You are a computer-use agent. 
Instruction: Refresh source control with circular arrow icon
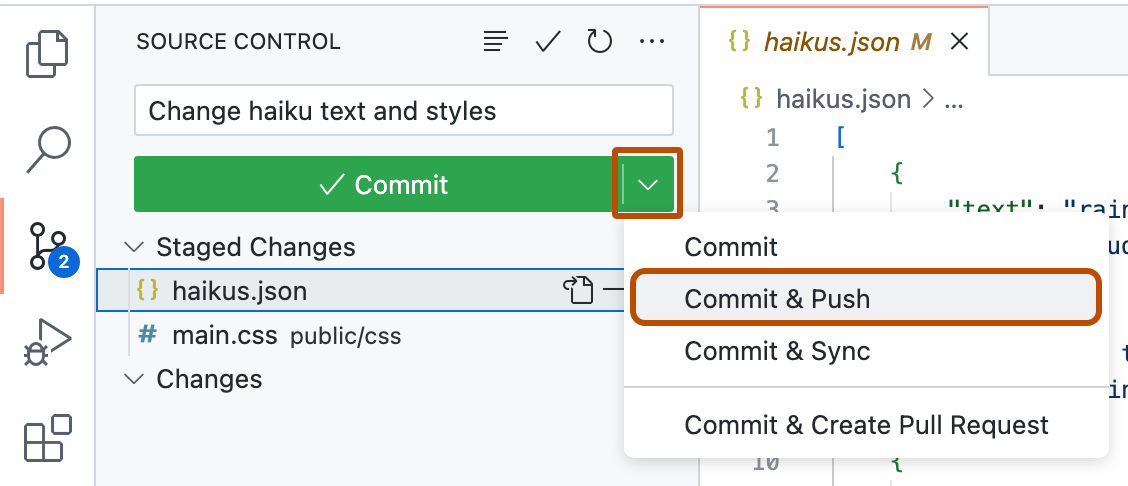599,41
